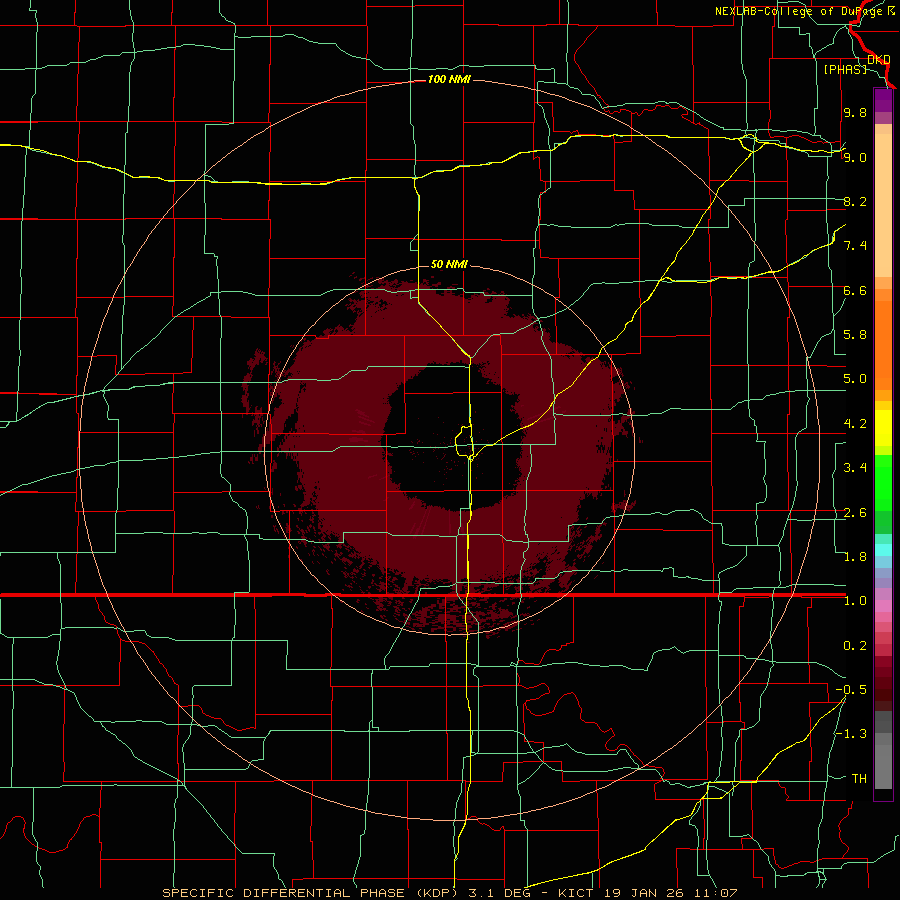The height and width of the screenshot is (900, 900).
Task: Click the cyan segment of the color bar
Action: [883, 550]
